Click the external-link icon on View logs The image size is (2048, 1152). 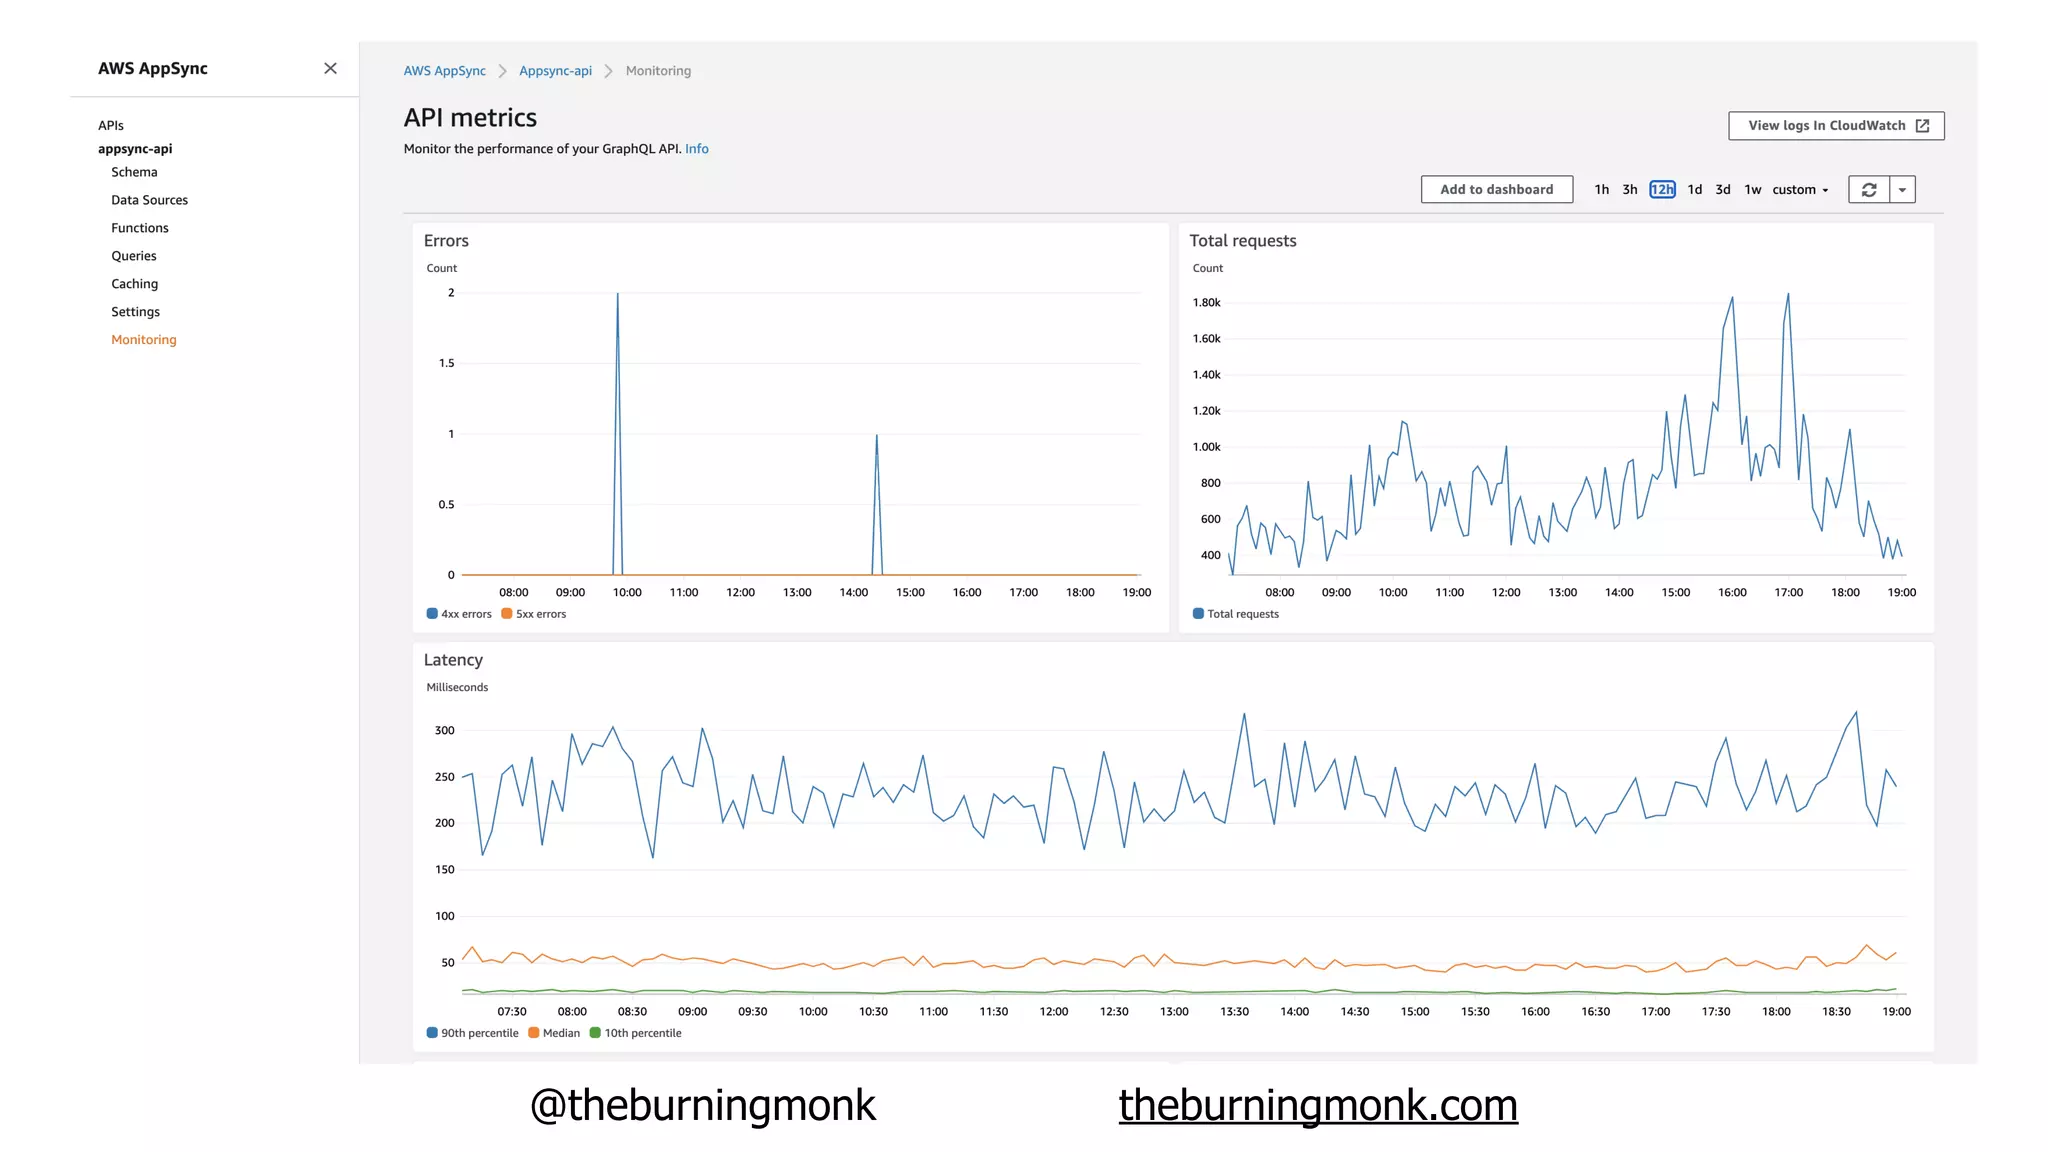point(1922,126)
